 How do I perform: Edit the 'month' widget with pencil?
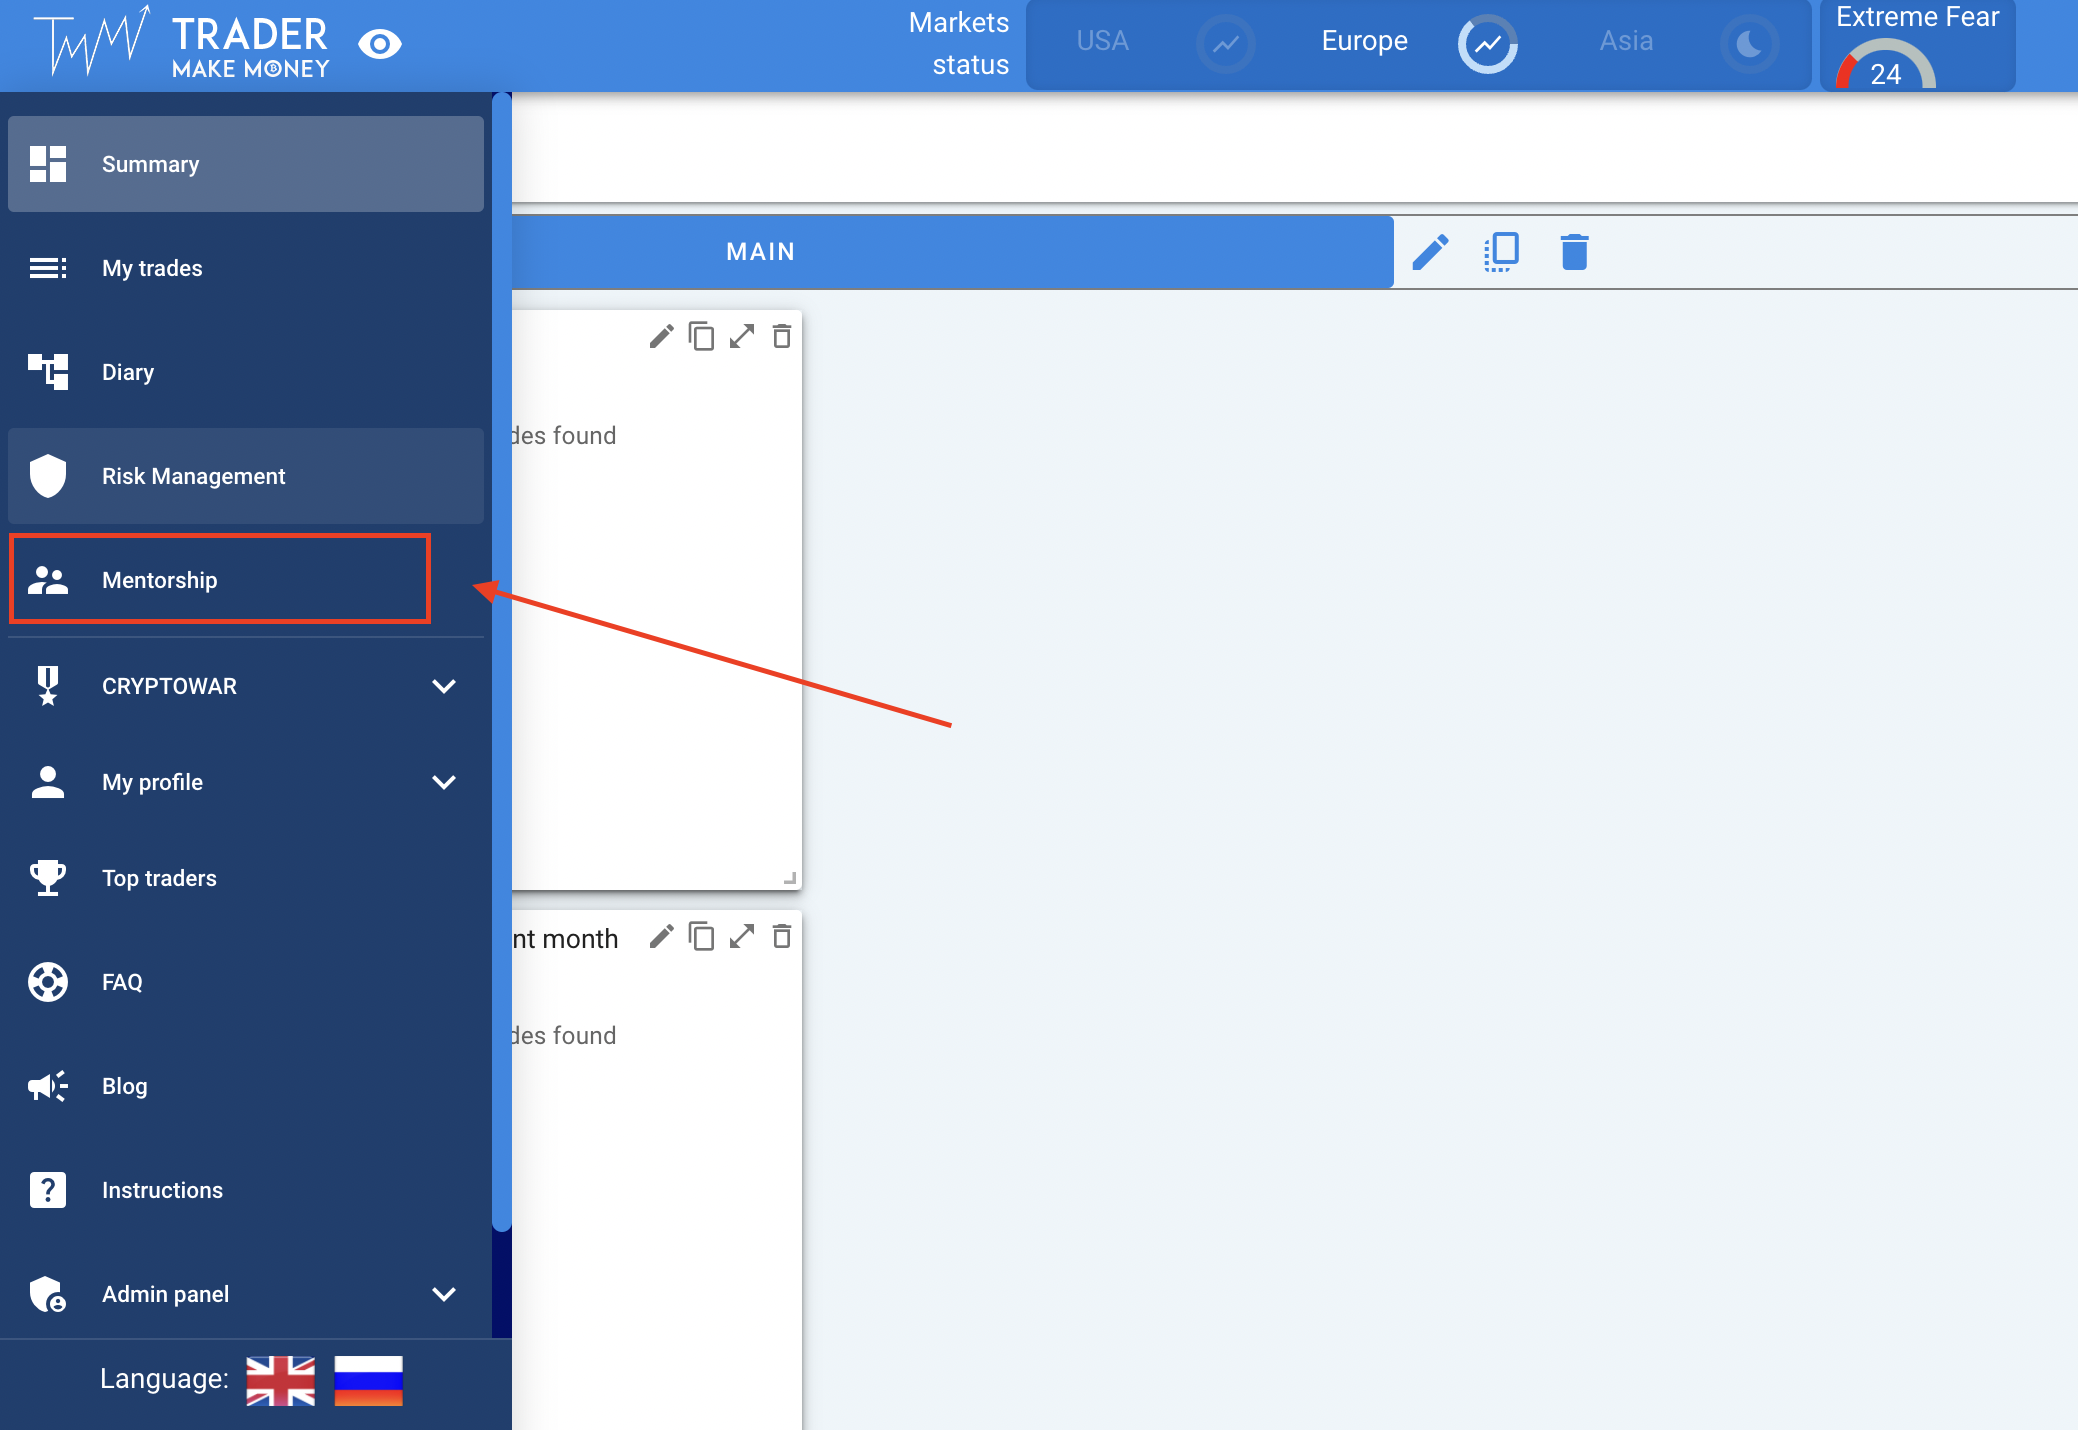click(661, 937)
